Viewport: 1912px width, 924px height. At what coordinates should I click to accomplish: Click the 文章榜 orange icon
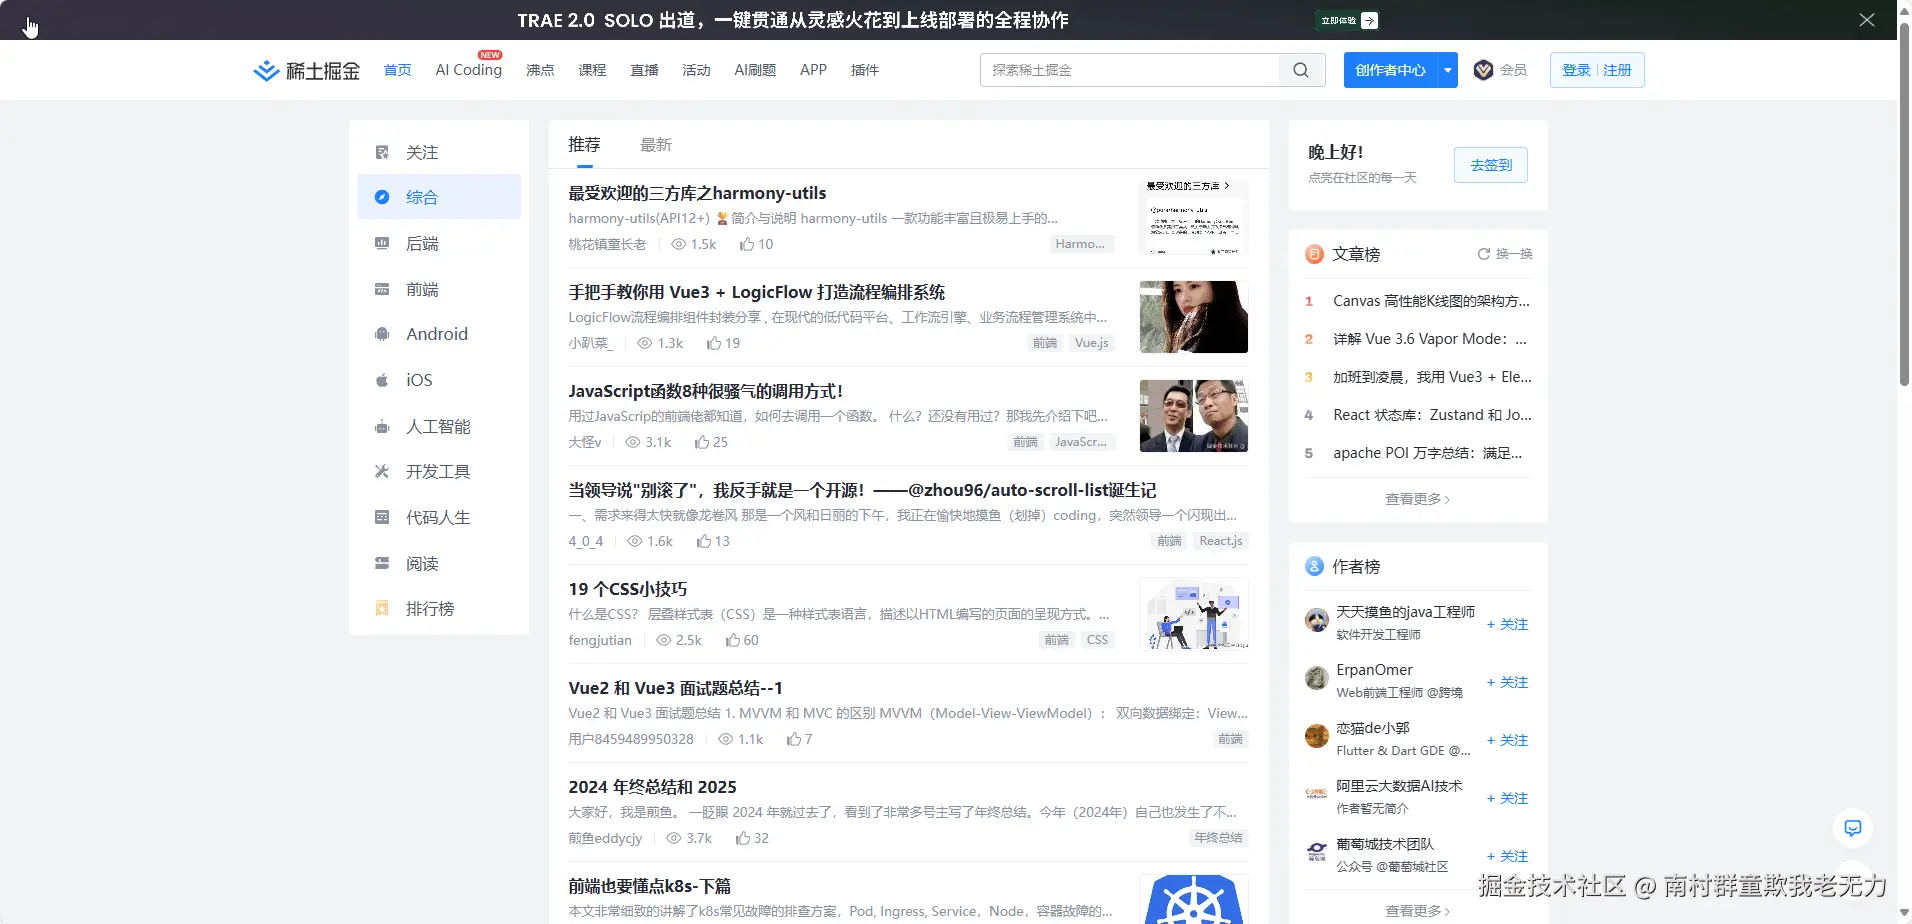tap(1314, 254)
